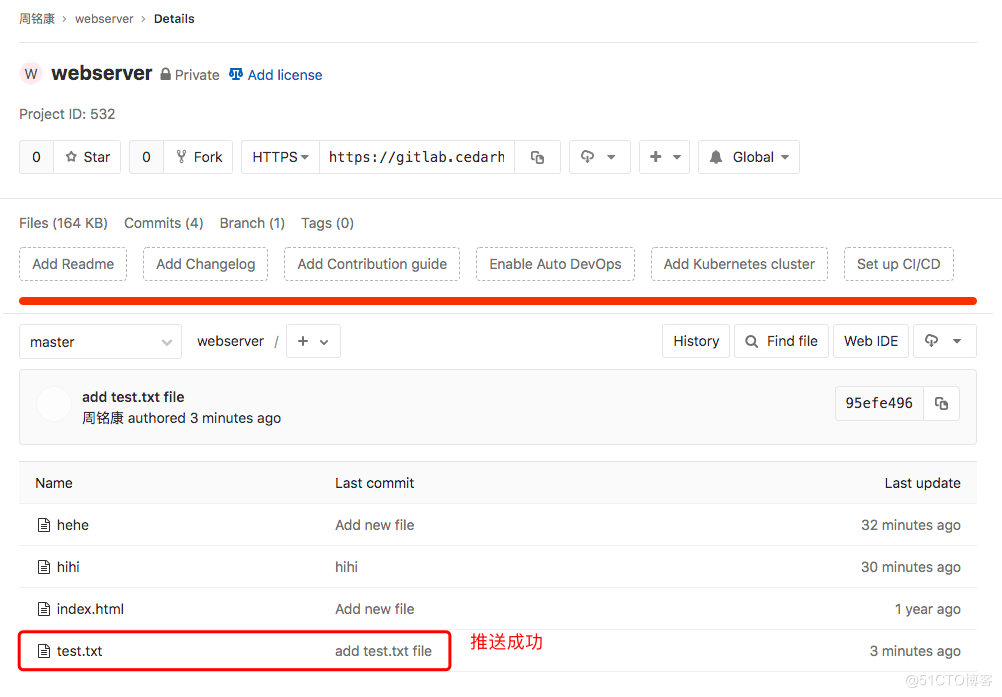Click inside the repository URL field
The image size is (1002, 697).
tap(416, 157)
